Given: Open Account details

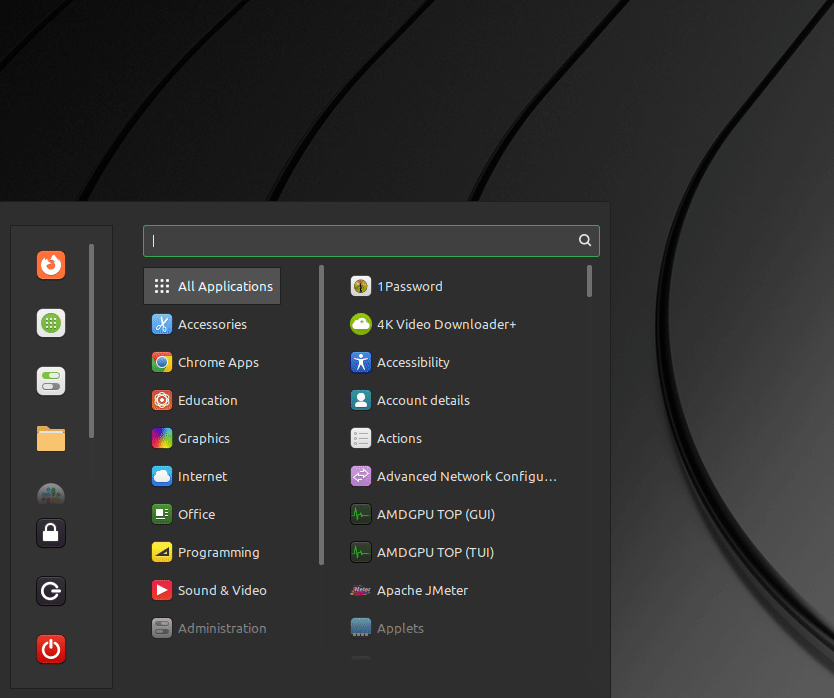Looking at the screenshot, I should click(423, 401).
